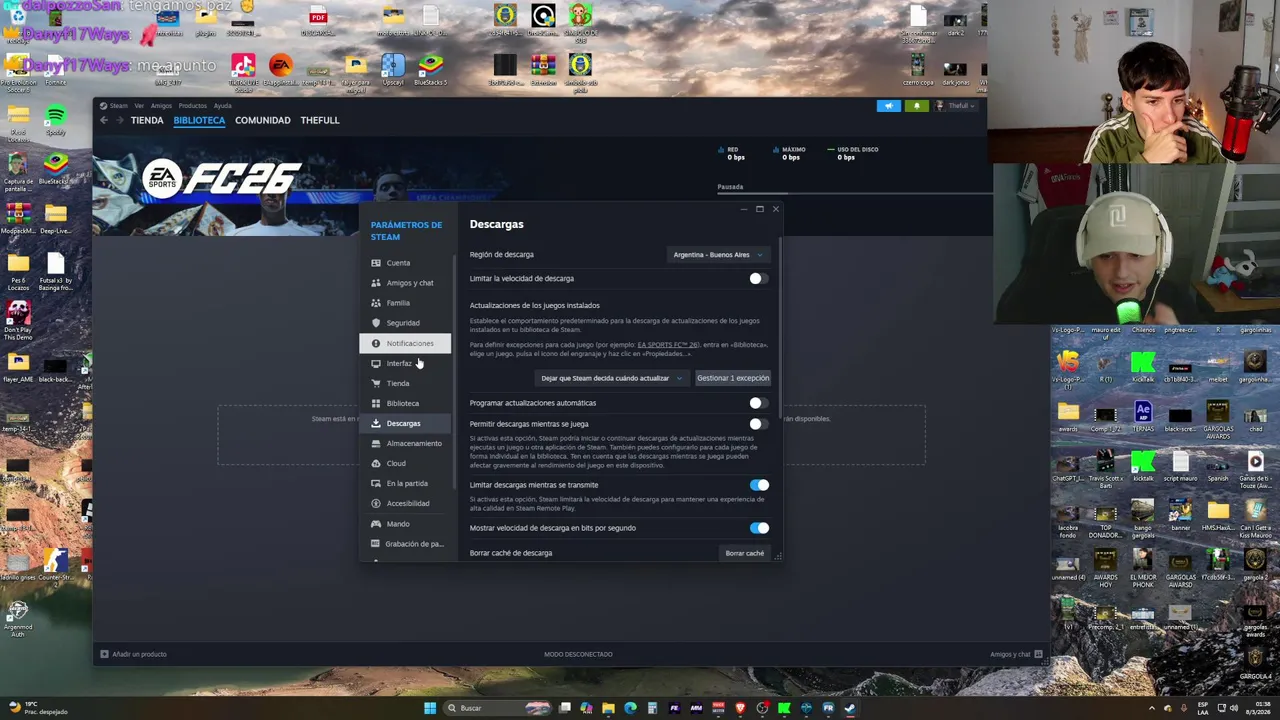This screenshot has height=720, width=1280.
Task: Open the Productos menu
Action: [x=192, y=106]
